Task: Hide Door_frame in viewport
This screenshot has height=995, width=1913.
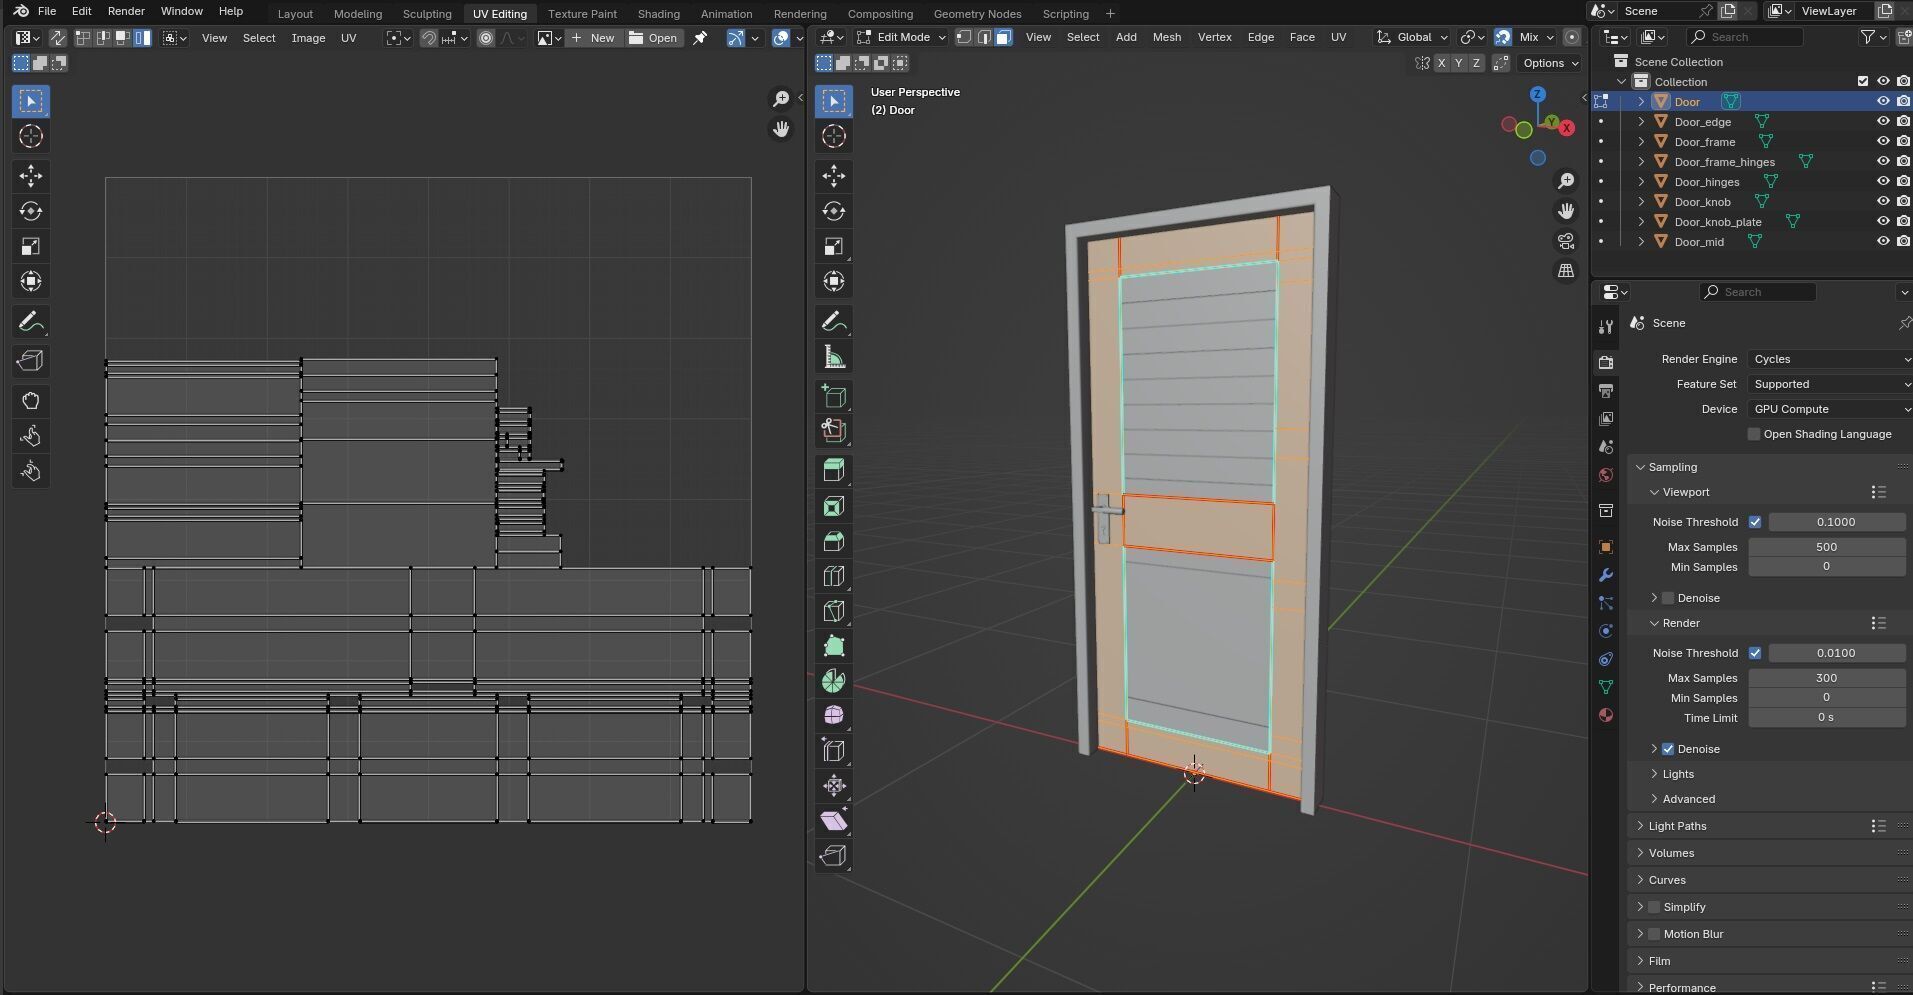Action: click(x=1882, y=141)
